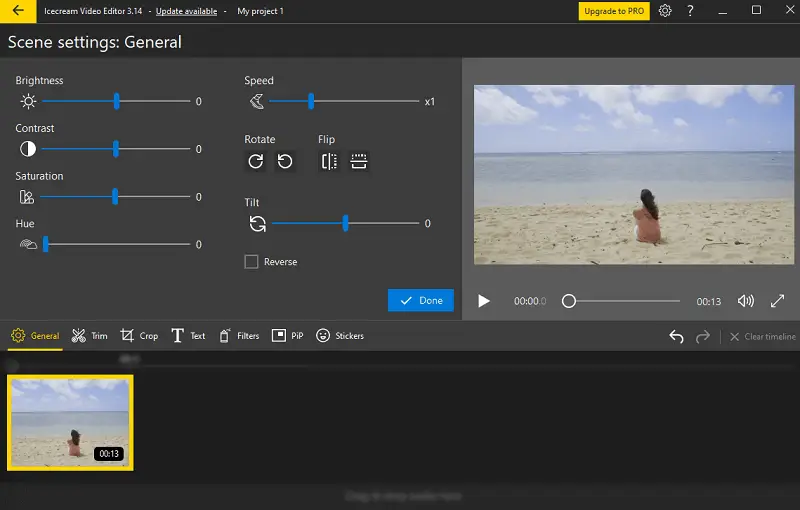The width and height of the screenshot is (800, 510).
Task: Click the playback seek bar handle
Action: click(569, 301)
